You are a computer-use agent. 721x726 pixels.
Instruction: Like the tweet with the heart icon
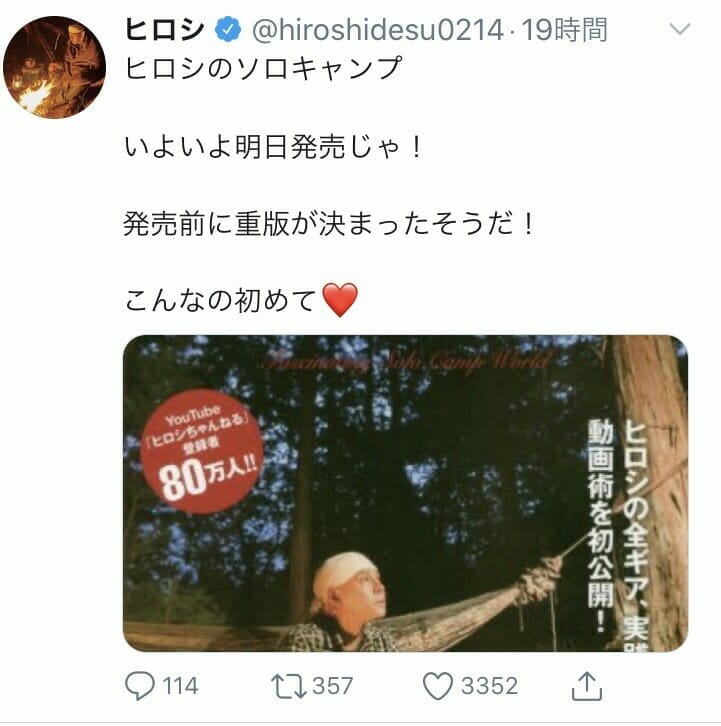point(438,686)
